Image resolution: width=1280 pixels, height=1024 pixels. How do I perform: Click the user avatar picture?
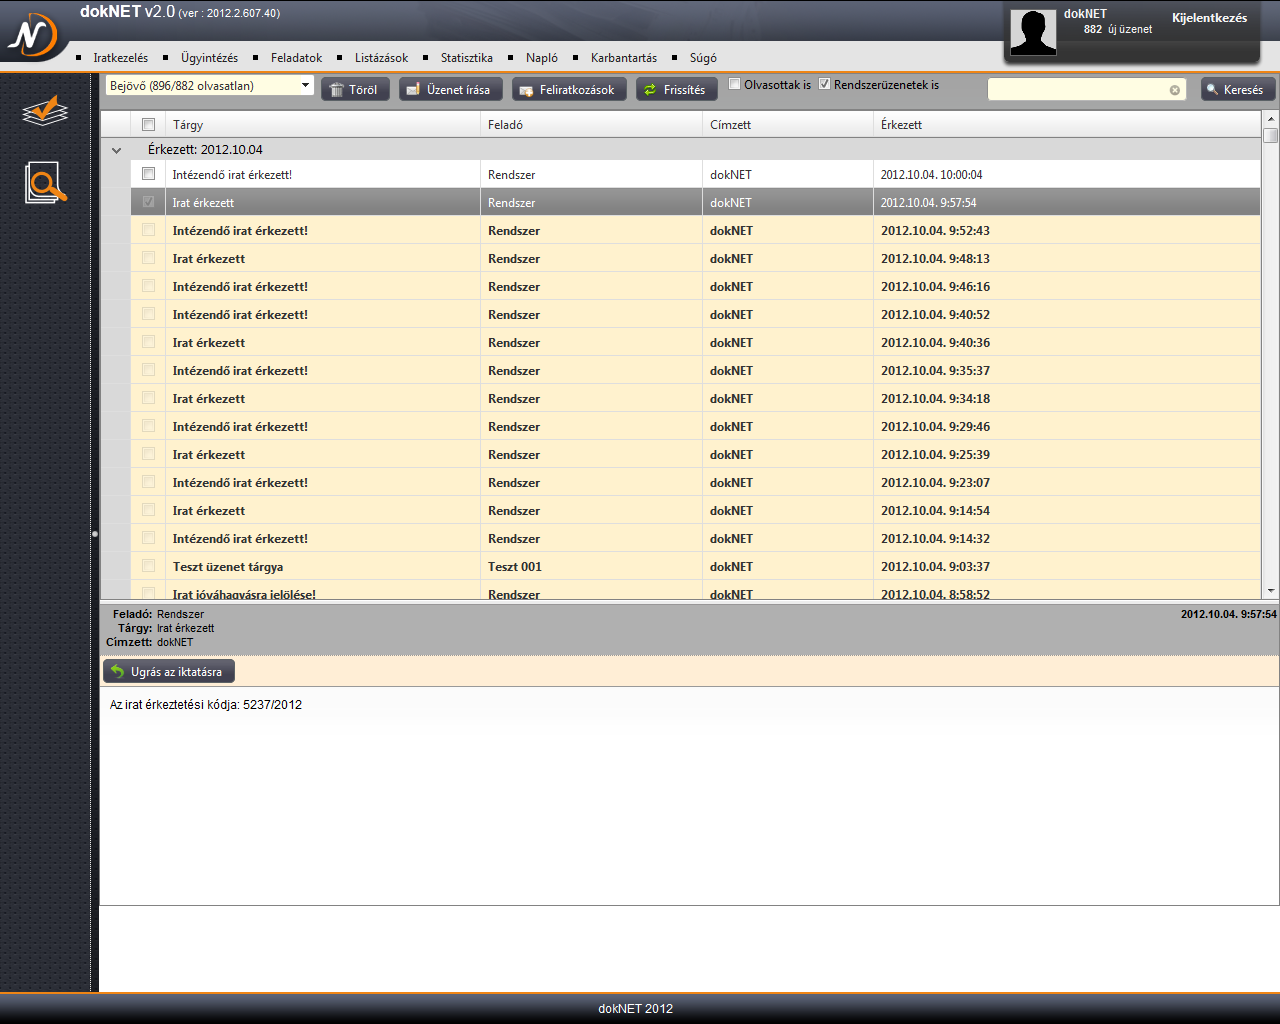coord(1033,32)
